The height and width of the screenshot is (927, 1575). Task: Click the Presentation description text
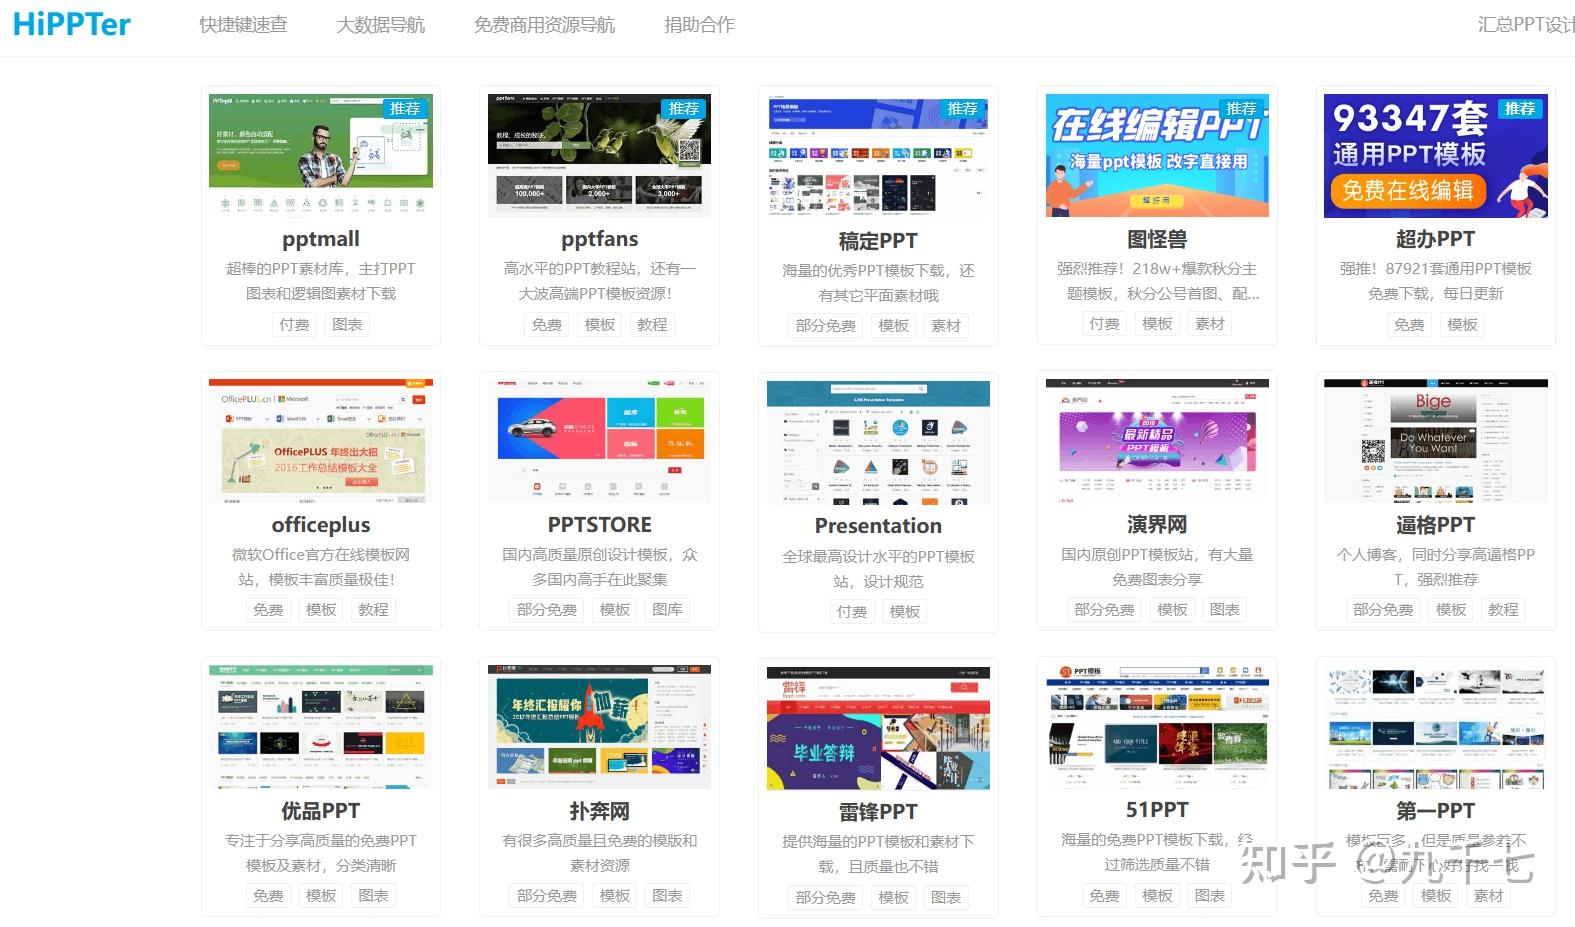(878, 568)
